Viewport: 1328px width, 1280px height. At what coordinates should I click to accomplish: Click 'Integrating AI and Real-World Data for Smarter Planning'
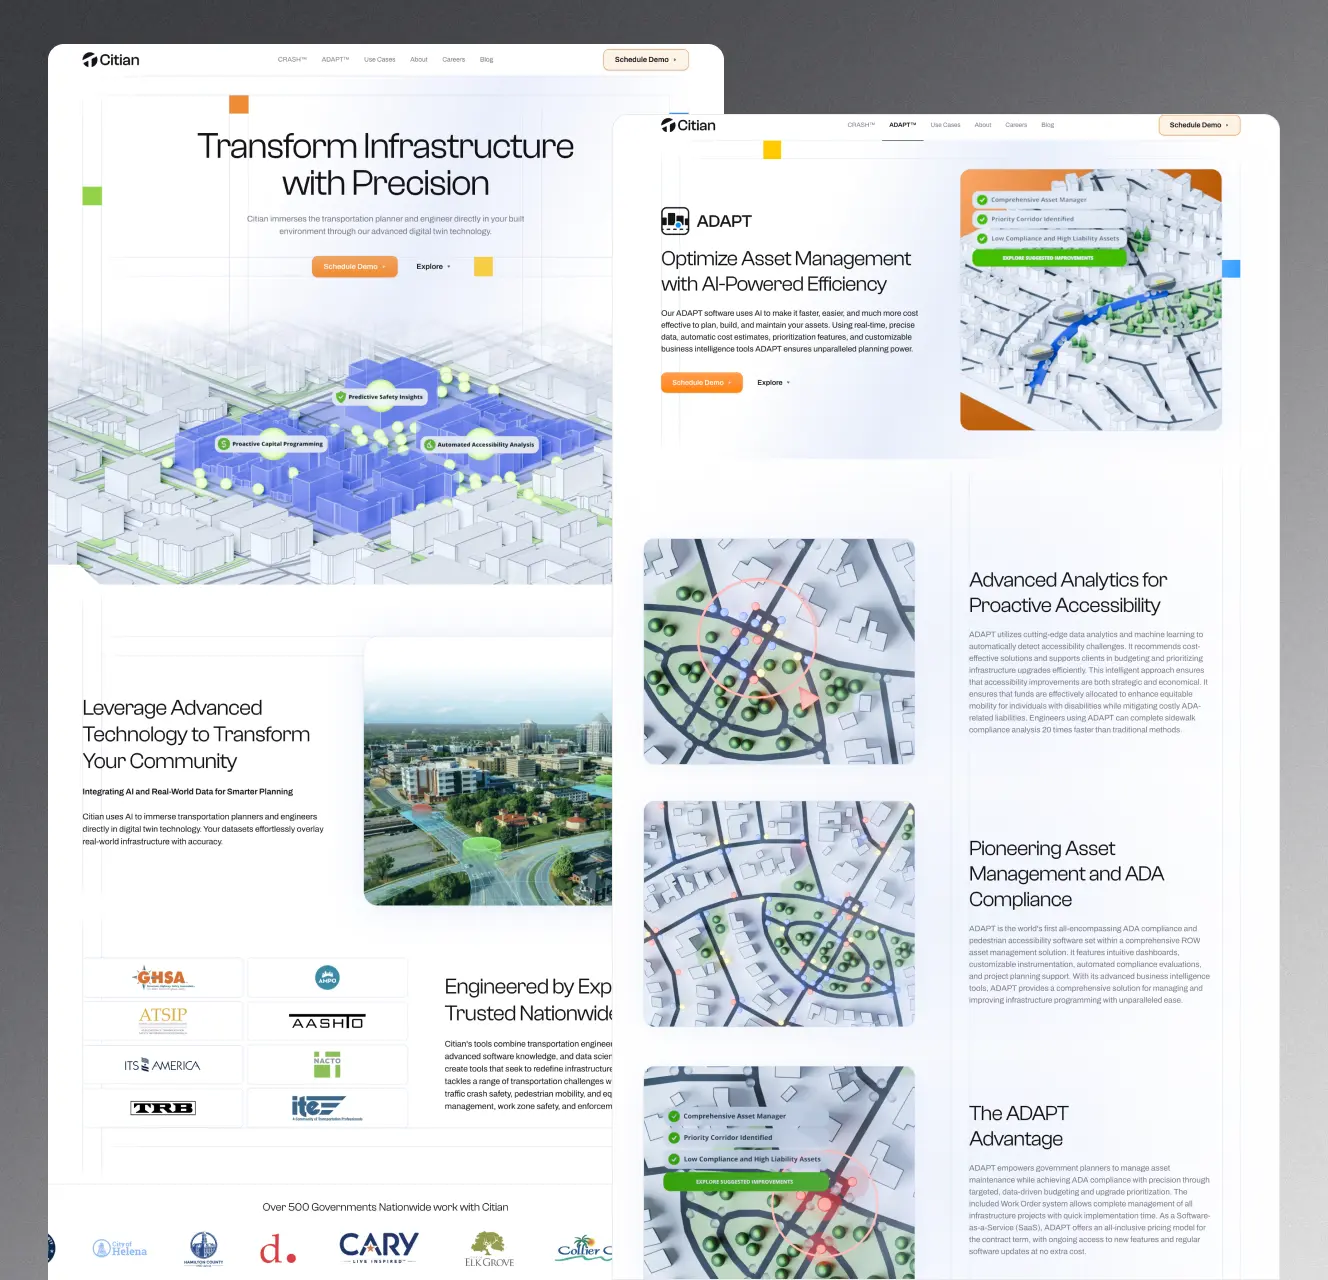tap(188, 792)
